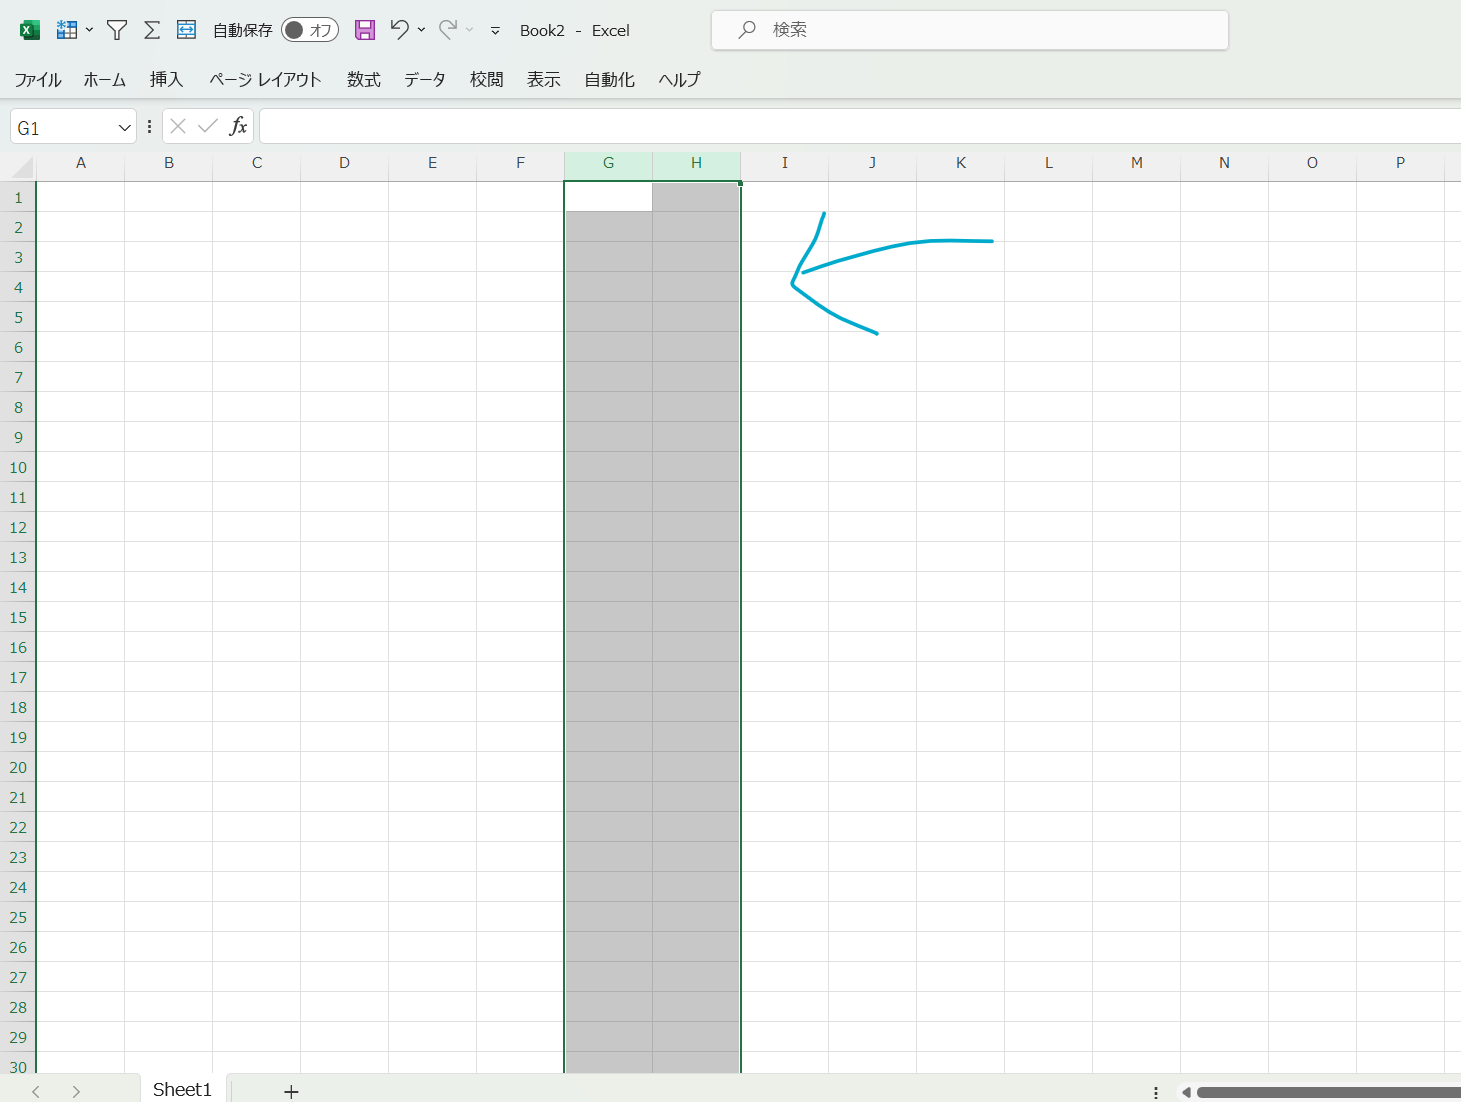This screenshot has height=1102, width=1461.
Task: Select the Sheet1 tab
Action: (x=182, y=1089)
